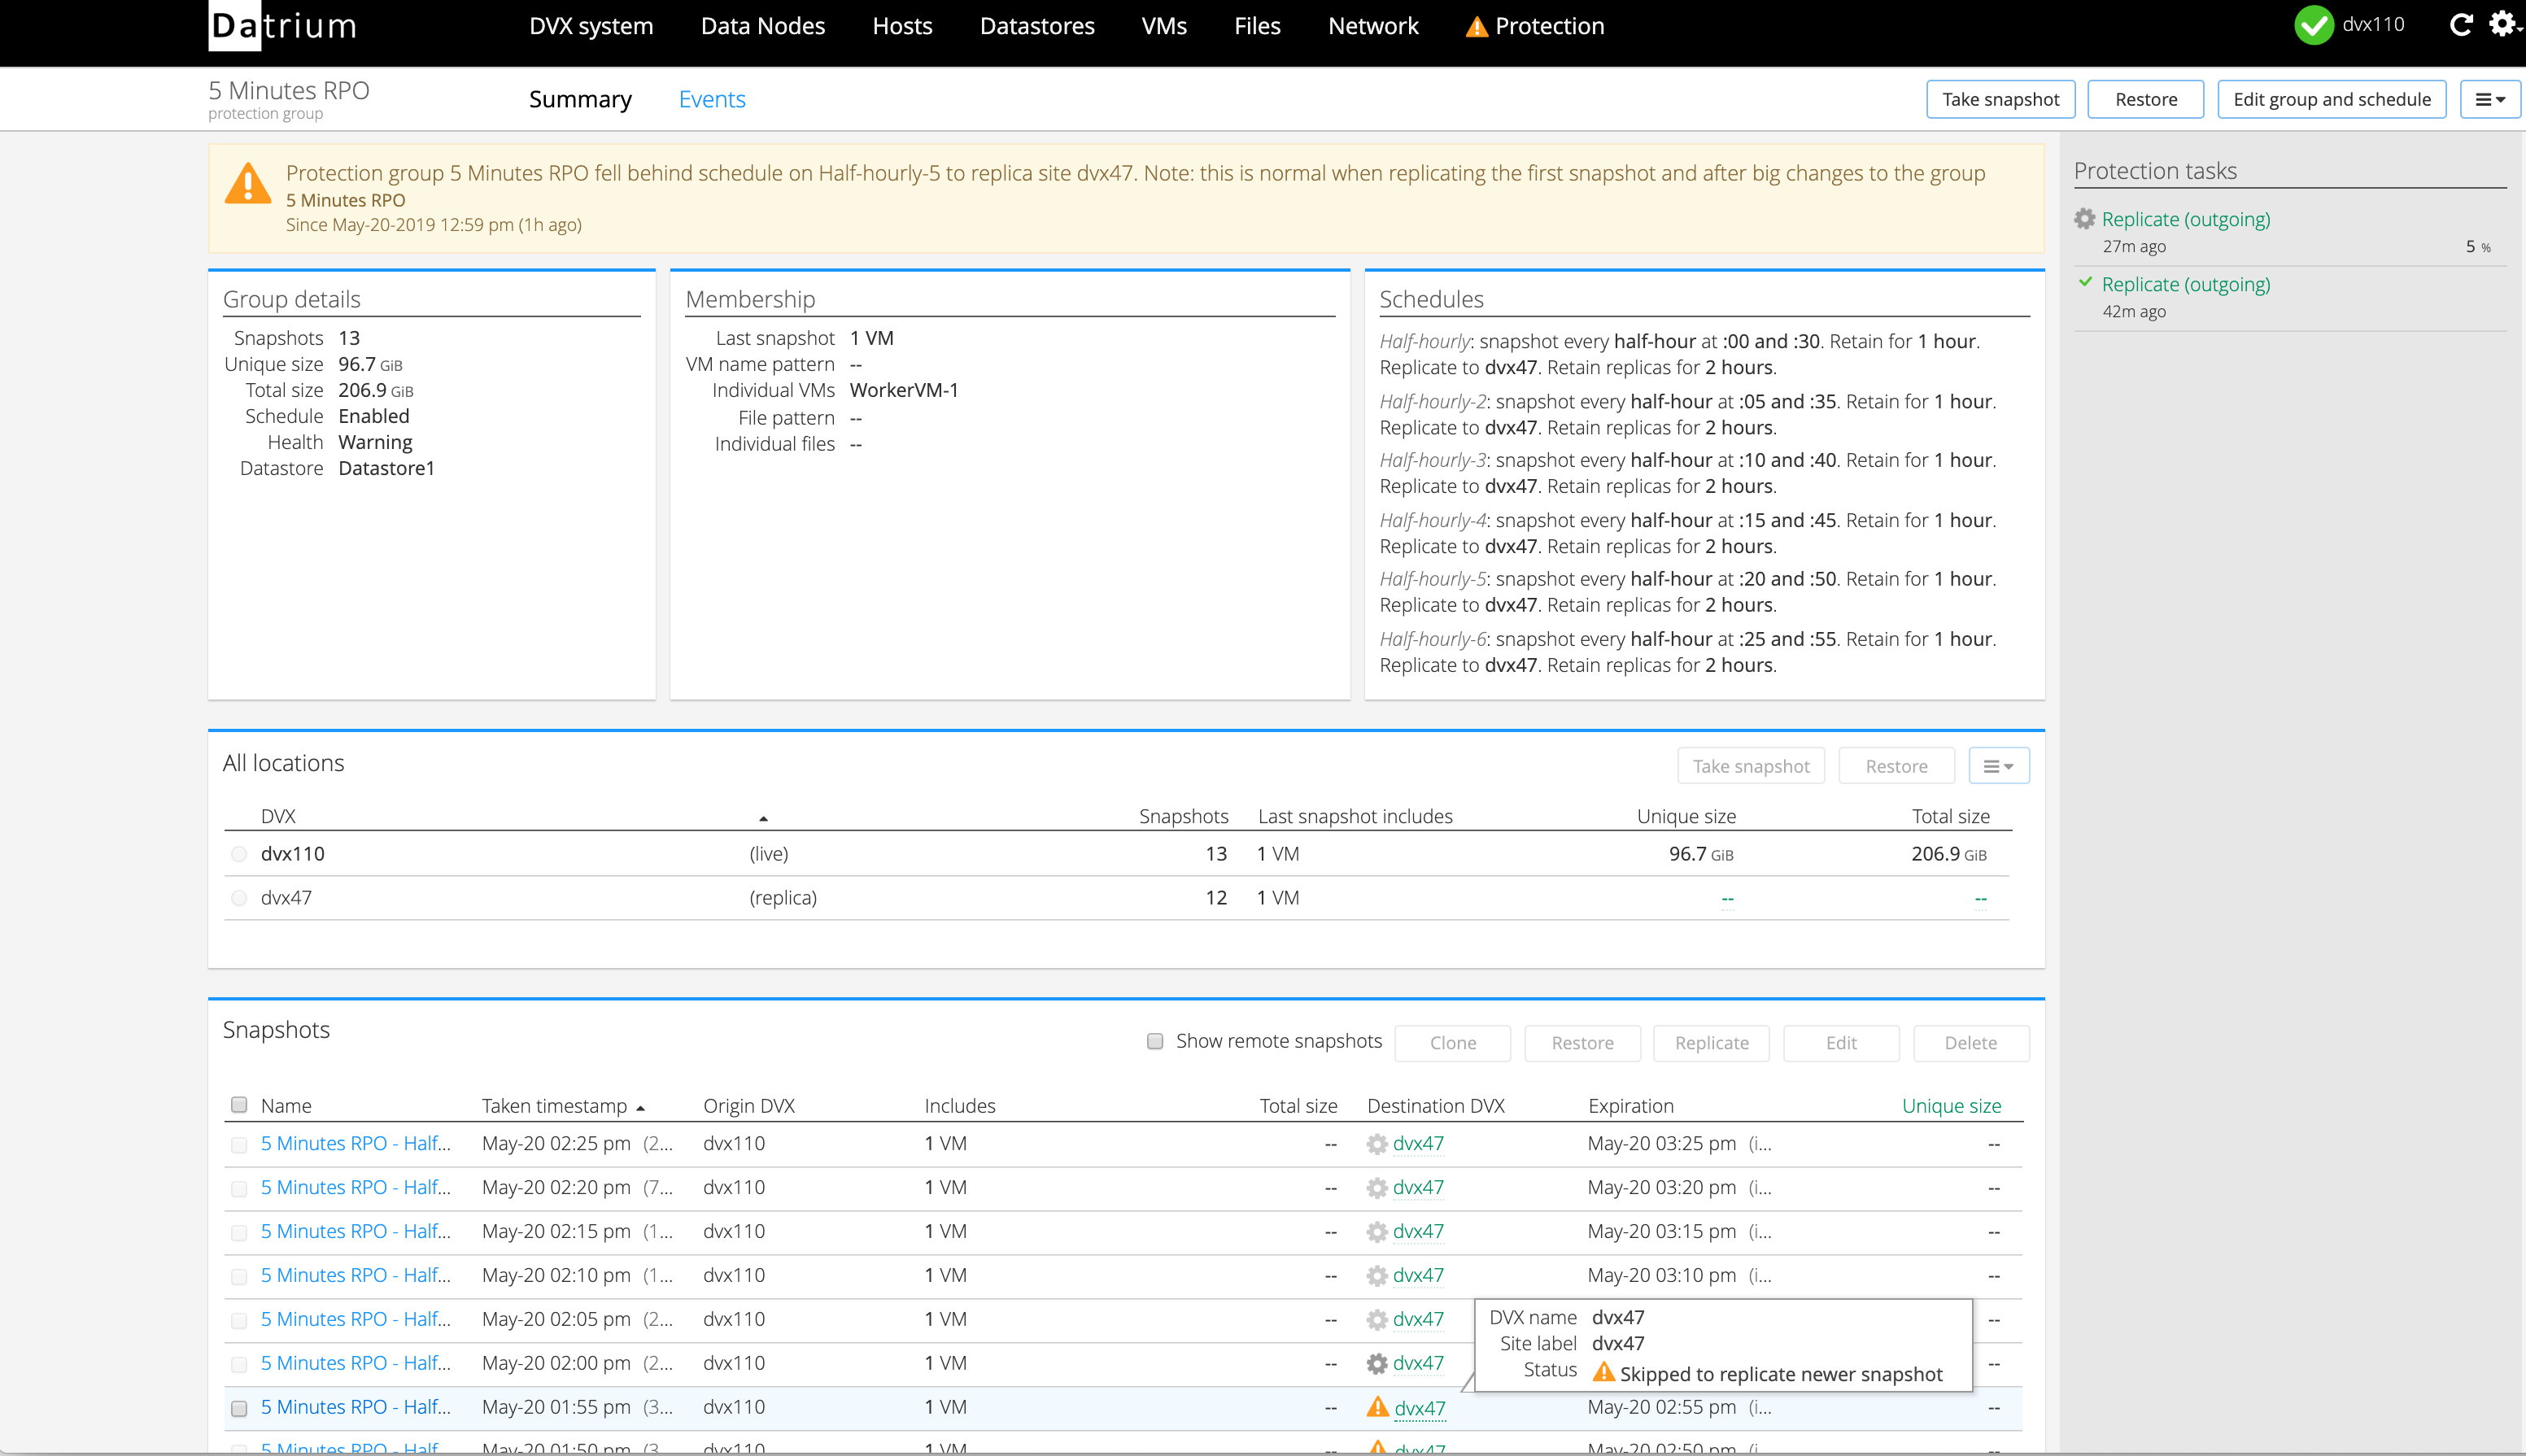
Task: Click Restore in the All locations panel
Action: pos(1897,766)
